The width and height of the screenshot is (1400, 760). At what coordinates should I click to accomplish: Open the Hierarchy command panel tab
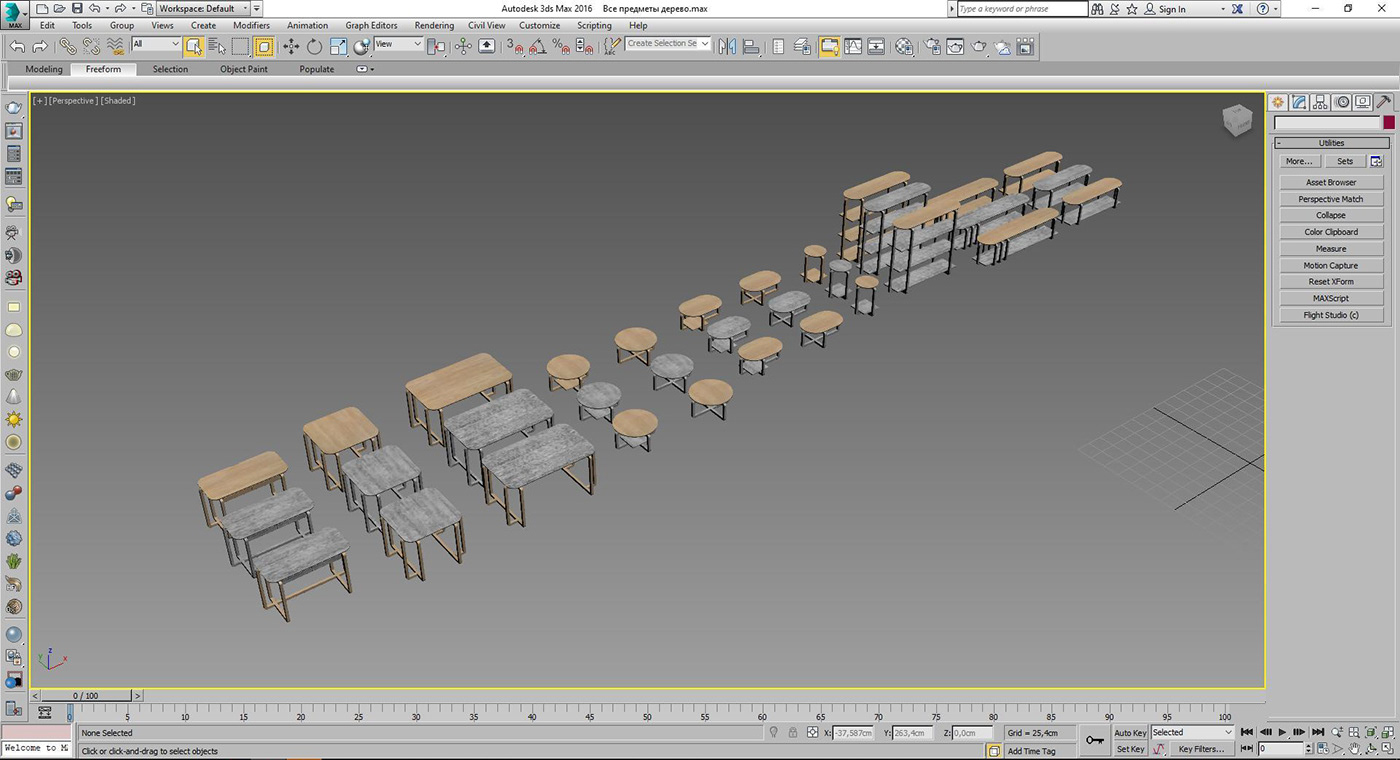point(1320,102)
